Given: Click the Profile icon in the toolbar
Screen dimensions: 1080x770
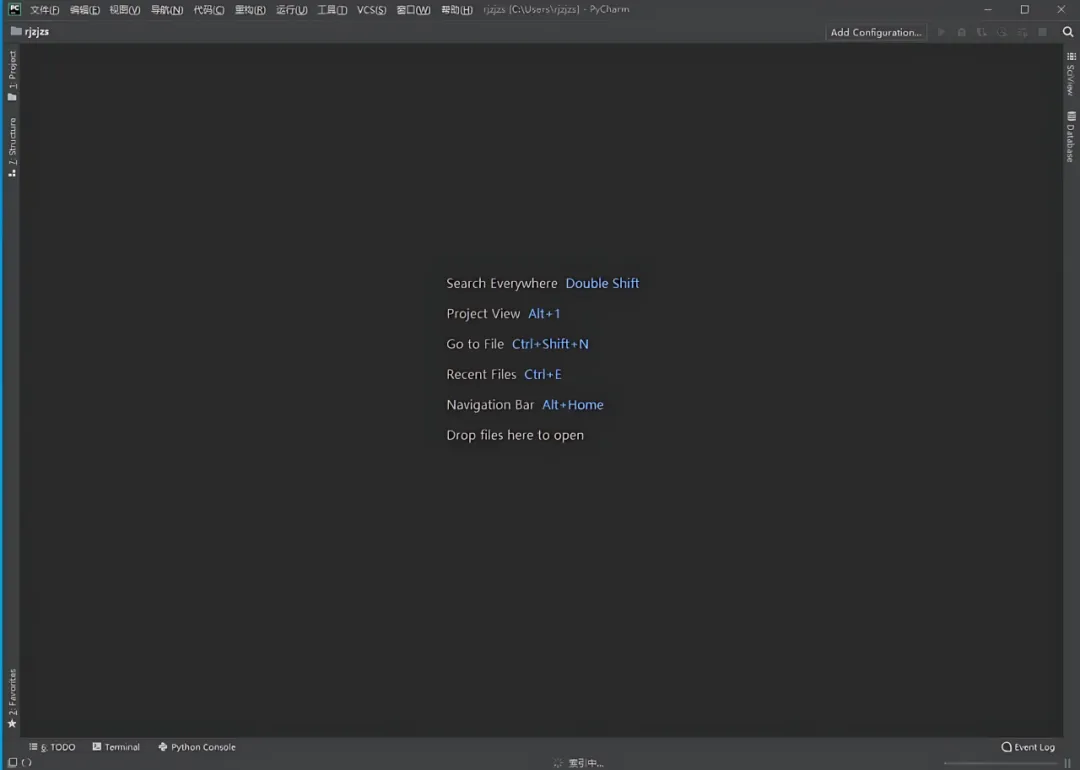Looking at the screenshot, I should [1002, 32].
